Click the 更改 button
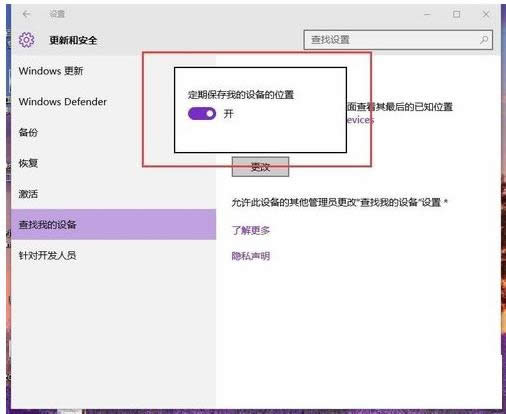506x414 pixels. click(260, 167)
